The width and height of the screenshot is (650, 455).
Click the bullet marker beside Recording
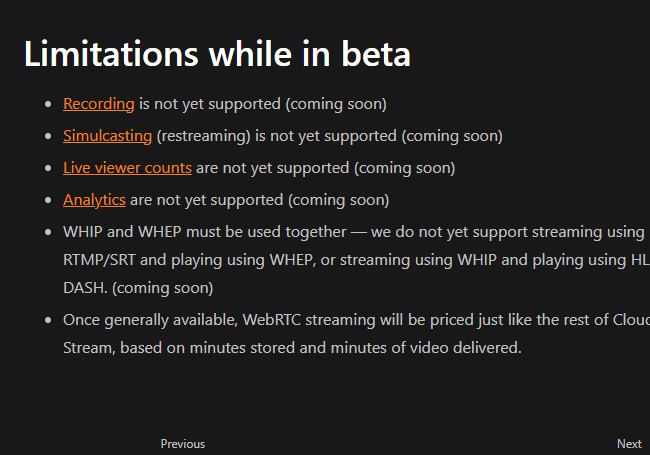49,104
